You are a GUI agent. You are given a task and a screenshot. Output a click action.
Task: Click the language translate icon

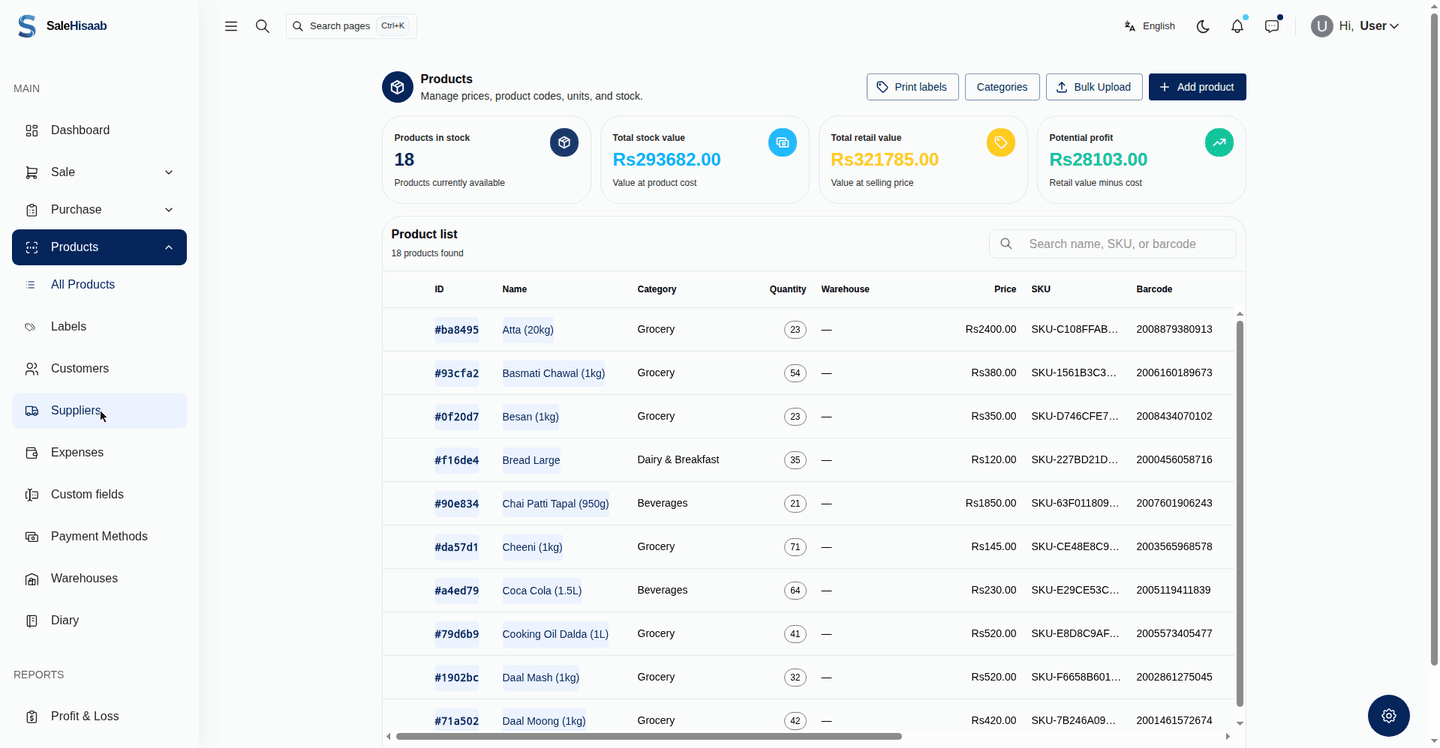[x=1130, y=26]
